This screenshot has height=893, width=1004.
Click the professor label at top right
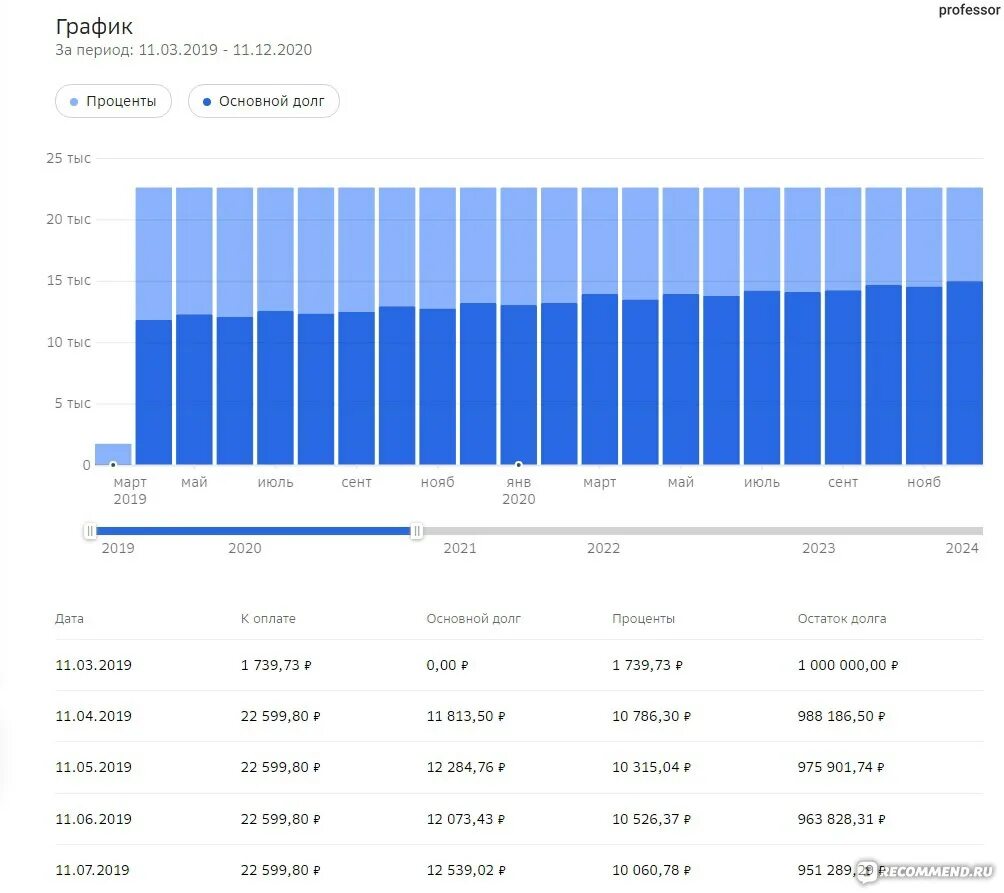click(969, 10)
